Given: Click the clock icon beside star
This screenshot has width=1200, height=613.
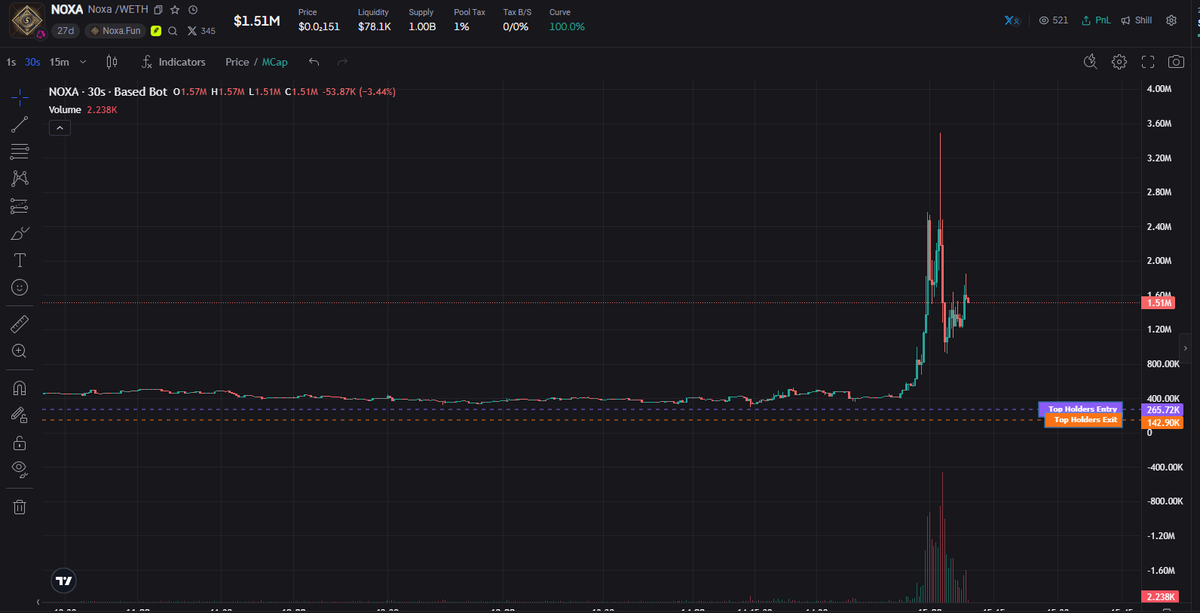Looking at the screenshot, I should point(192,9).
